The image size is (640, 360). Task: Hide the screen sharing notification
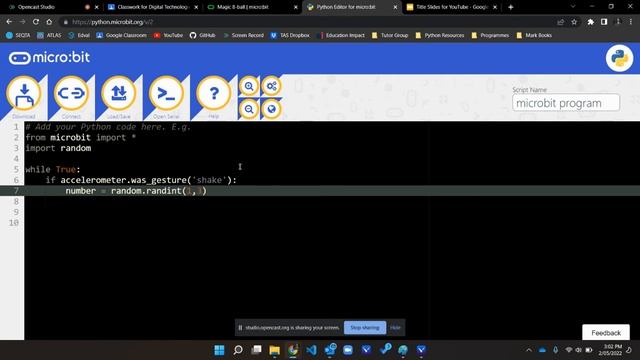(x=395, y=327)
